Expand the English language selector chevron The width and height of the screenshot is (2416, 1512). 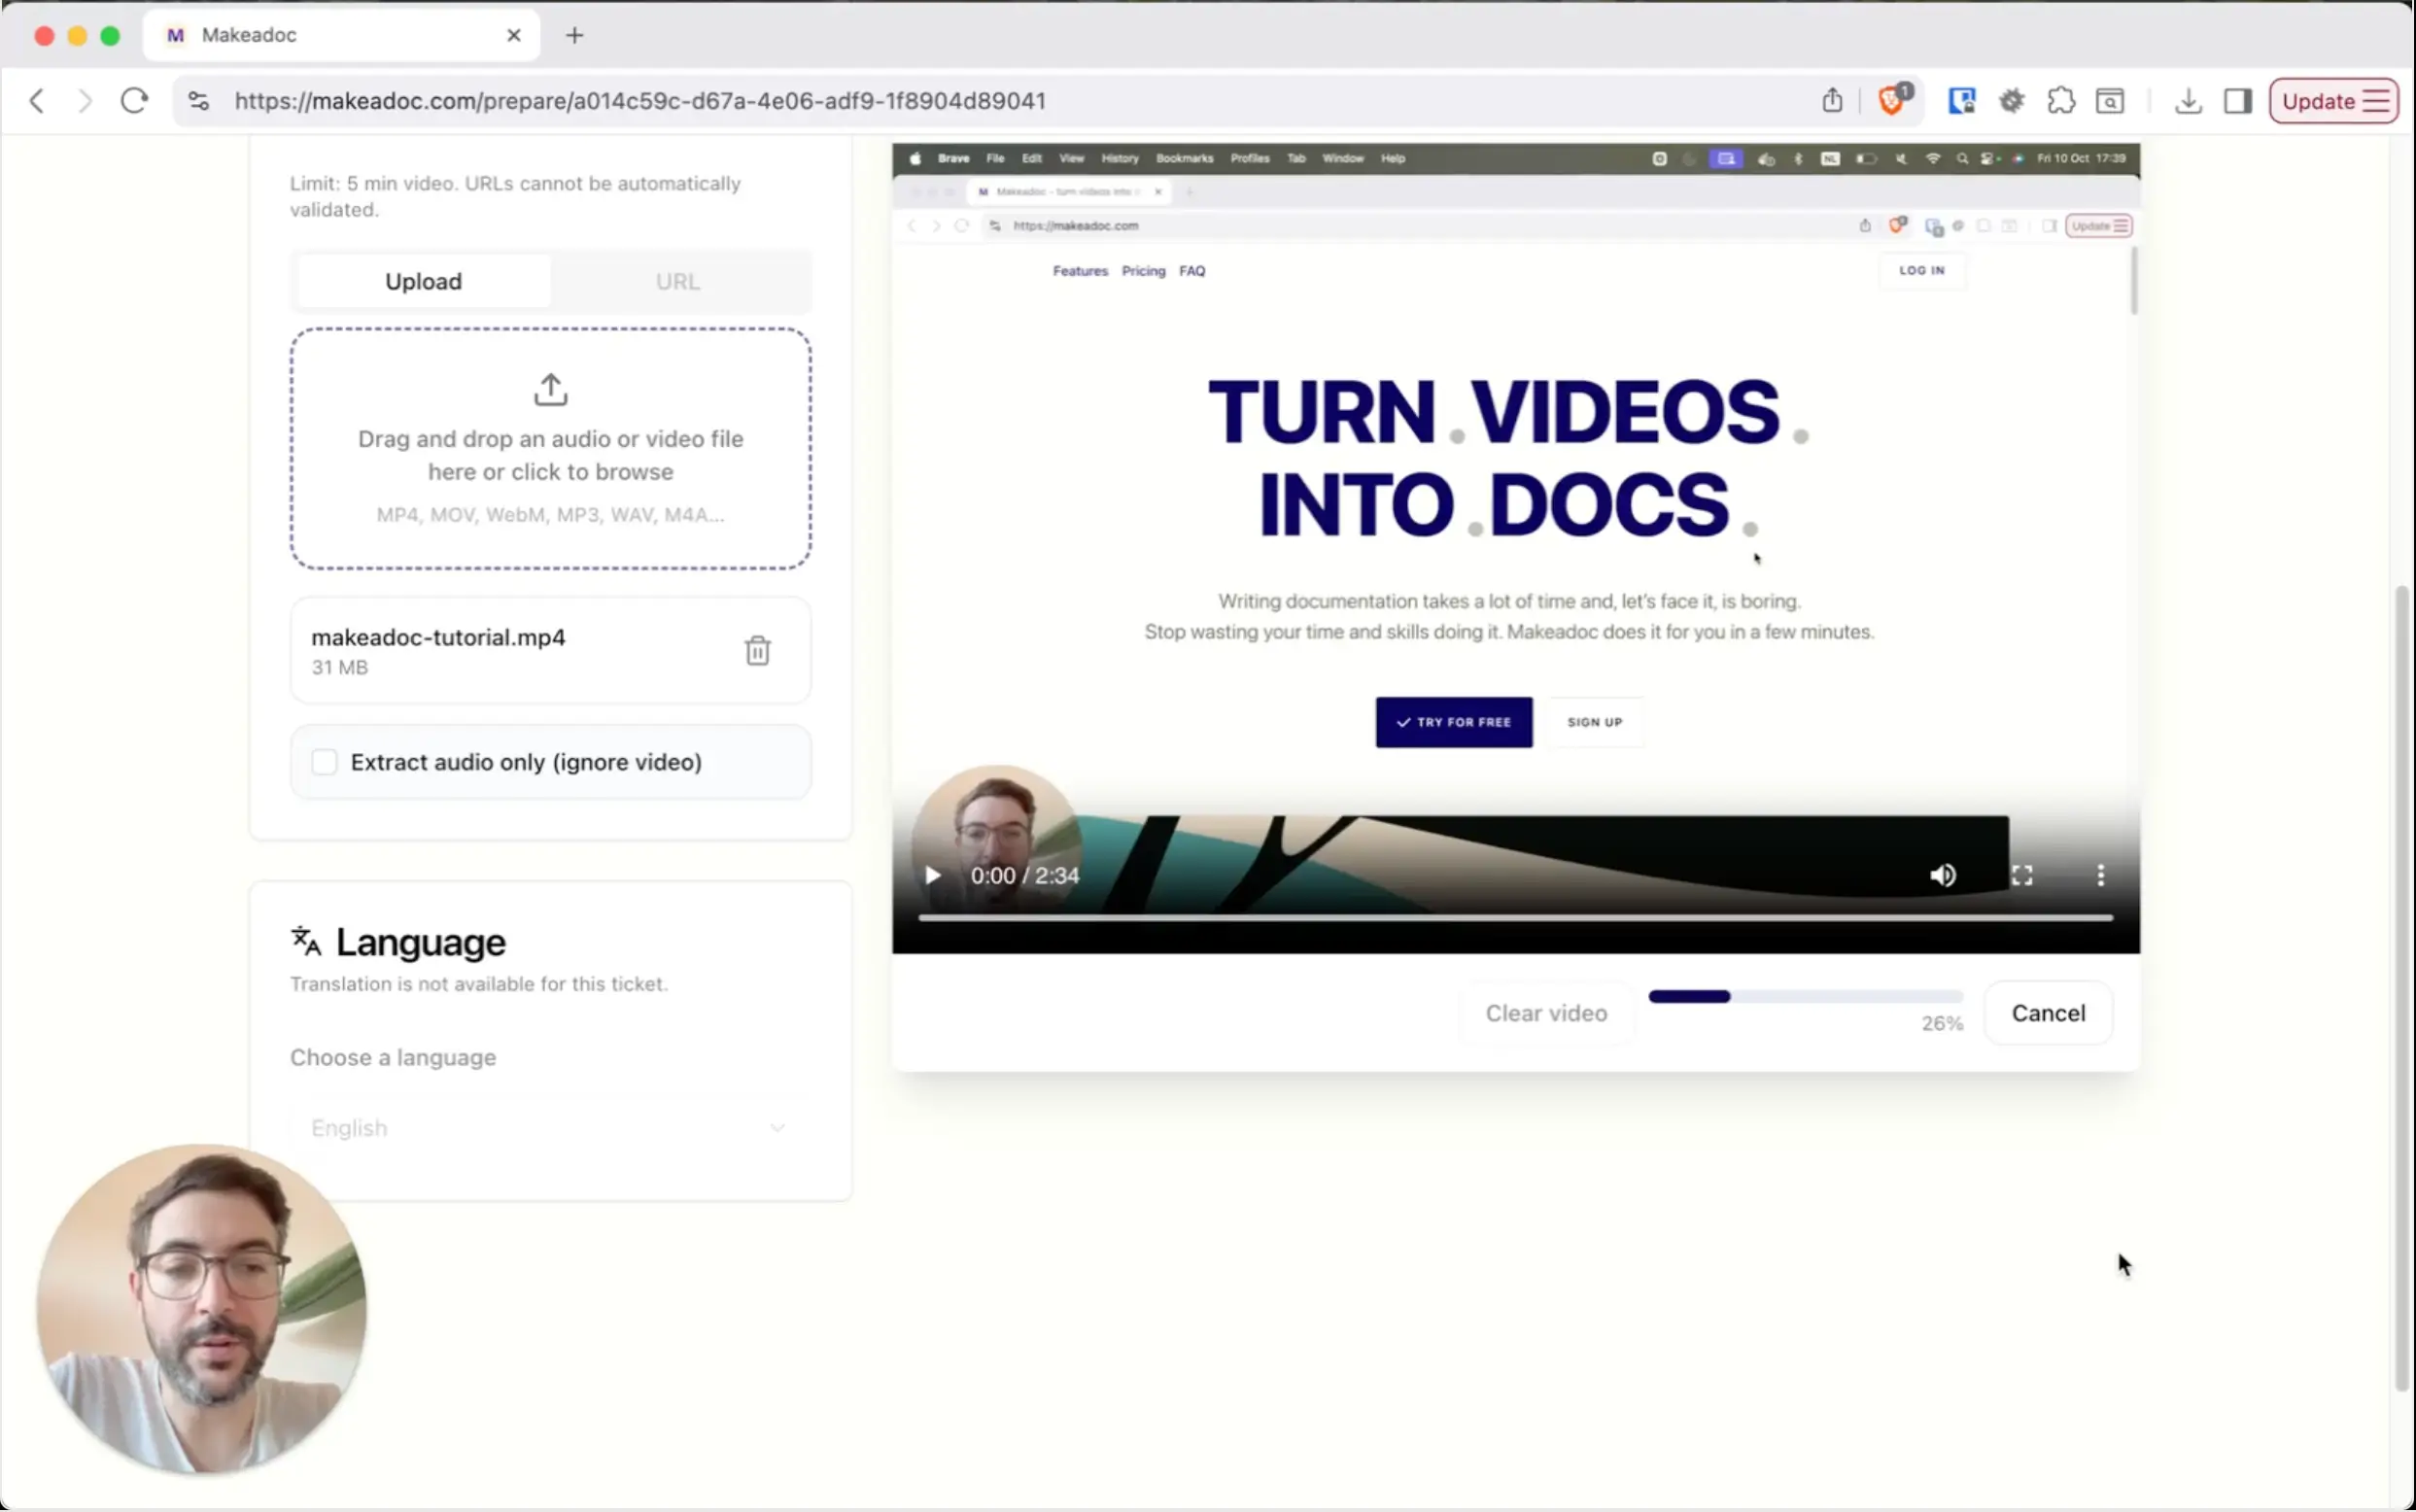[777, 1127]
